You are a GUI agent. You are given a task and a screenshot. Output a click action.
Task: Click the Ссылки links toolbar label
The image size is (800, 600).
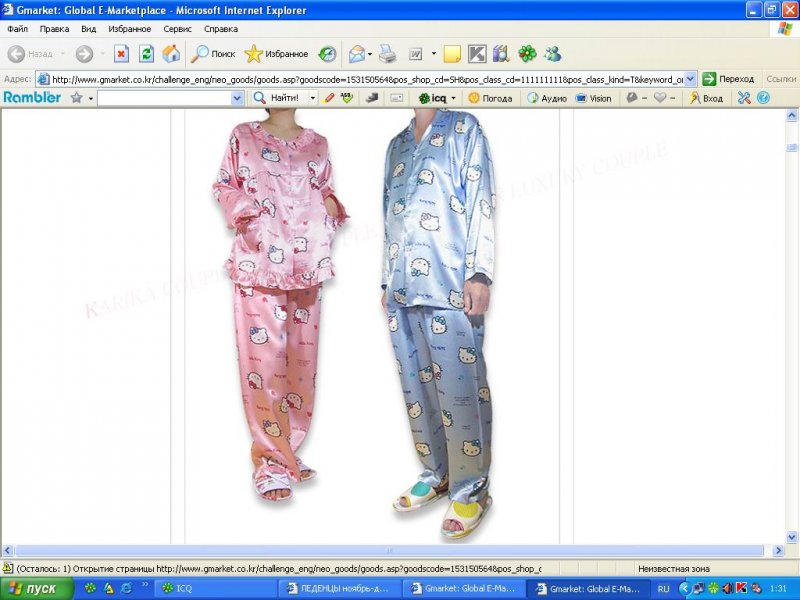click(x=781, y=79)
